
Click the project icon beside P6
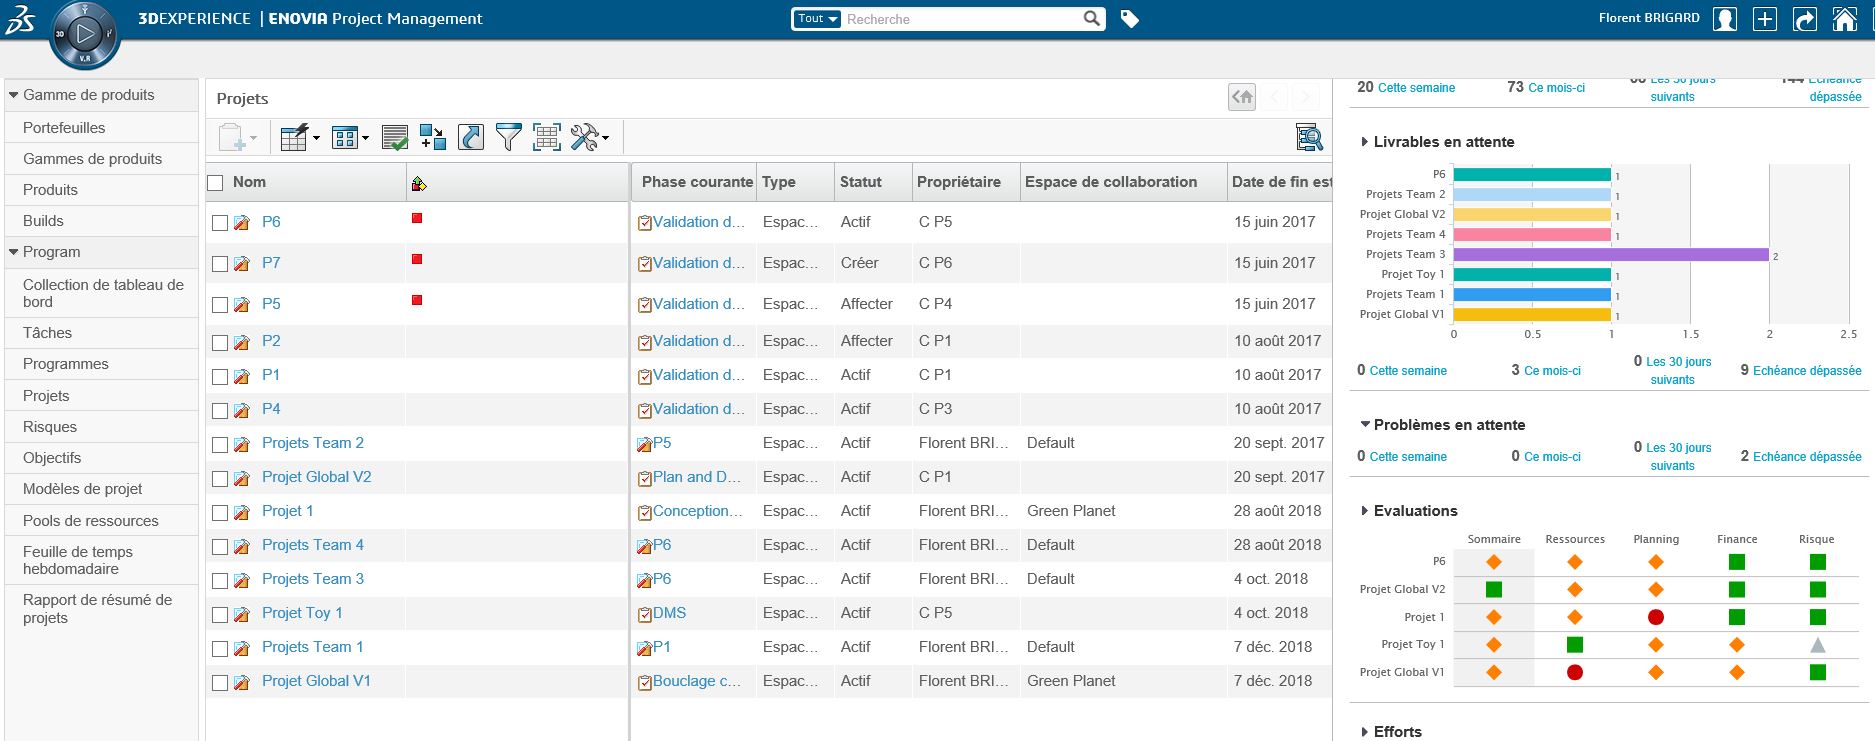pyautogui.click(x=242, y=223)
